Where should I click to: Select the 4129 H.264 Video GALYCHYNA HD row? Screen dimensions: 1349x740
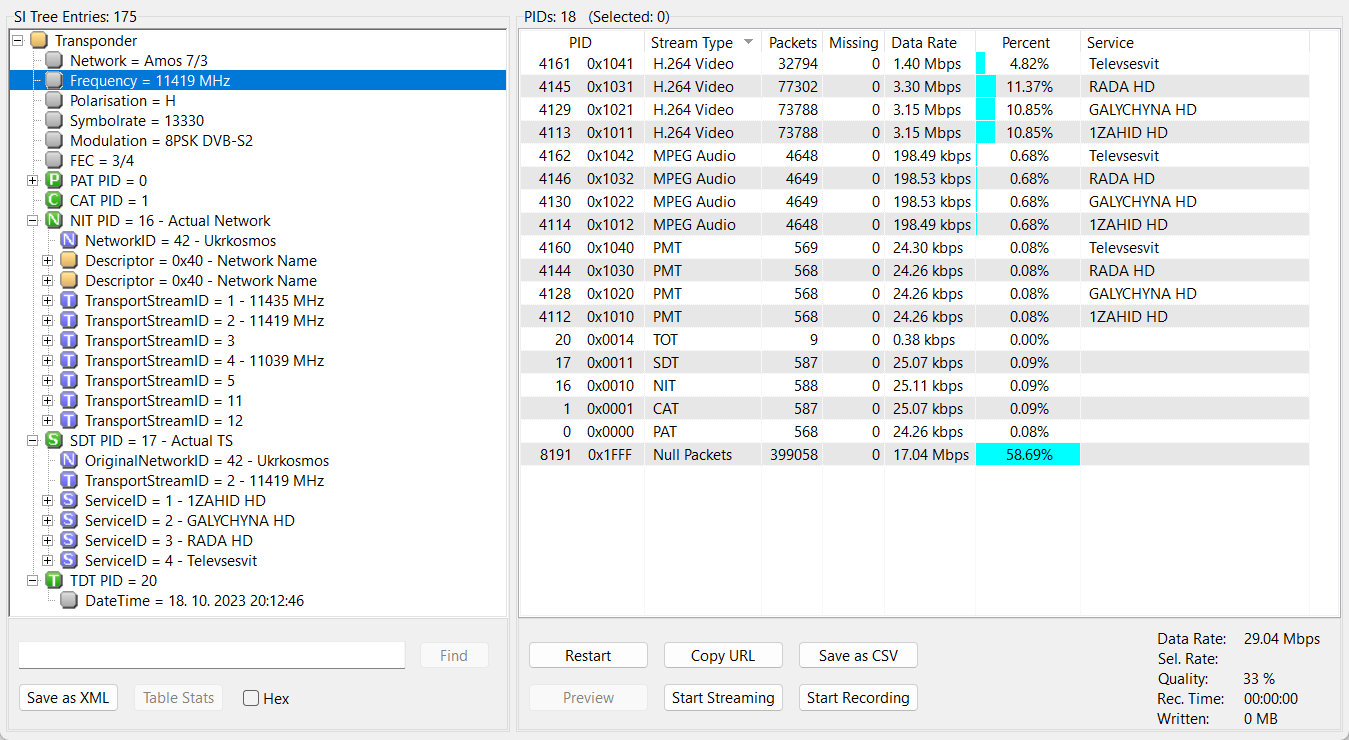[x=915, y=110]
